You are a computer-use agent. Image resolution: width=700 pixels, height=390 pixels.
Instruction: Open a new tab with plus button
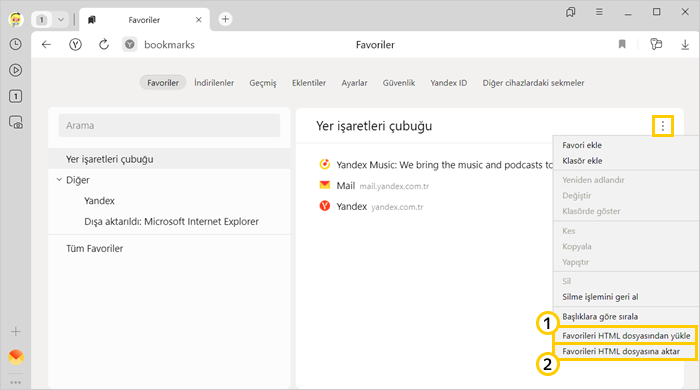pos(225,19)
